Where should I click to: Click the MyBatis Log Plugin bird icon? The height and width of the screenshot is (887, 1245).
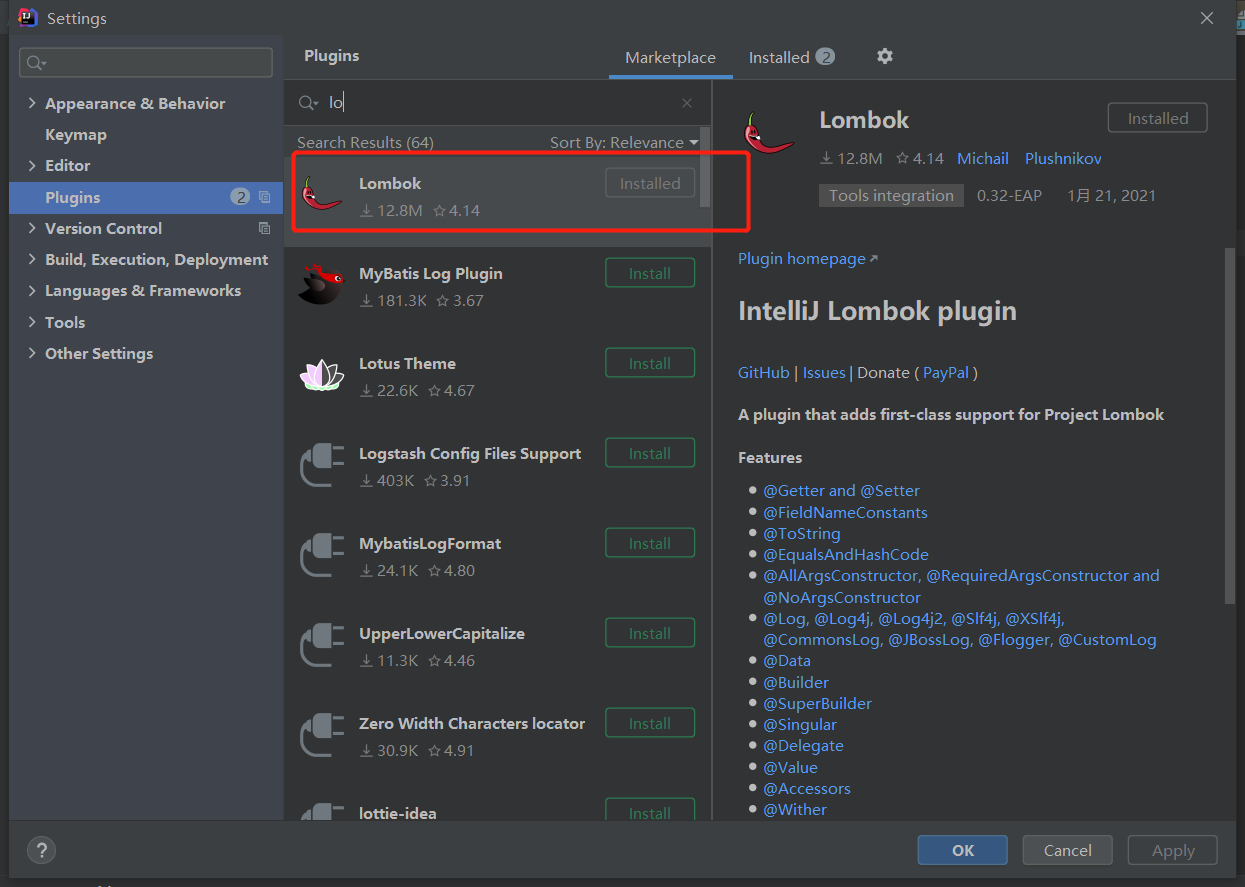click(x=322, y=285)
